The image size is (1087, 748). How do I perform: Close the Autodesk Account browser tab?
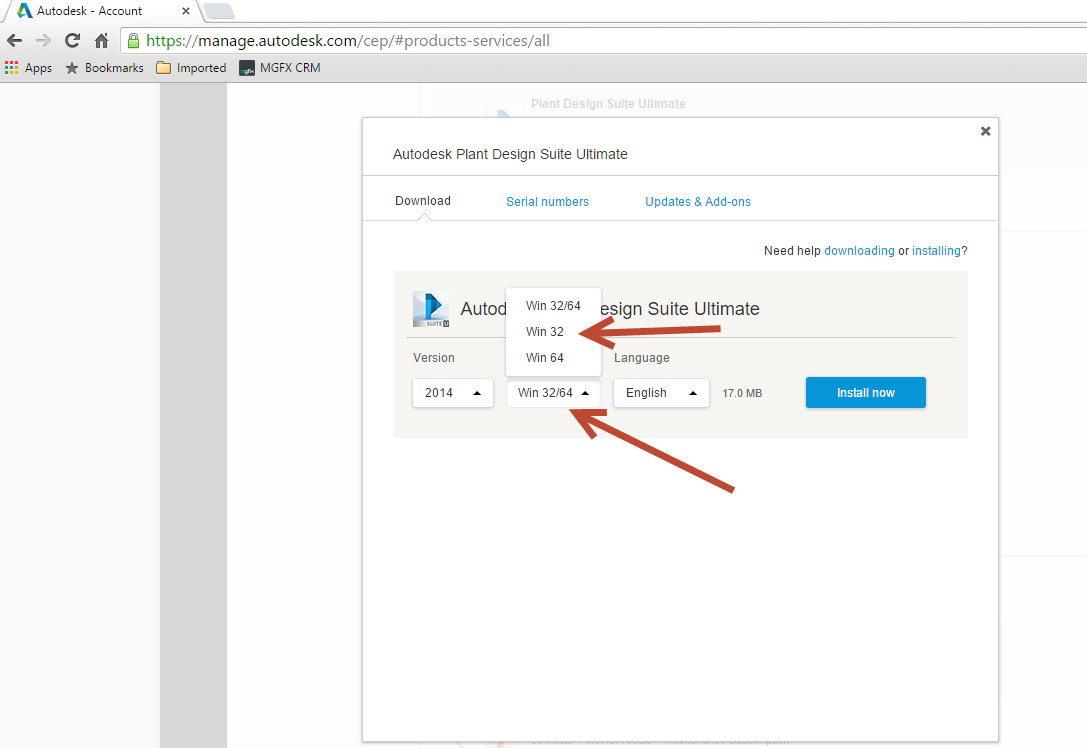click(x=185, y=11)
